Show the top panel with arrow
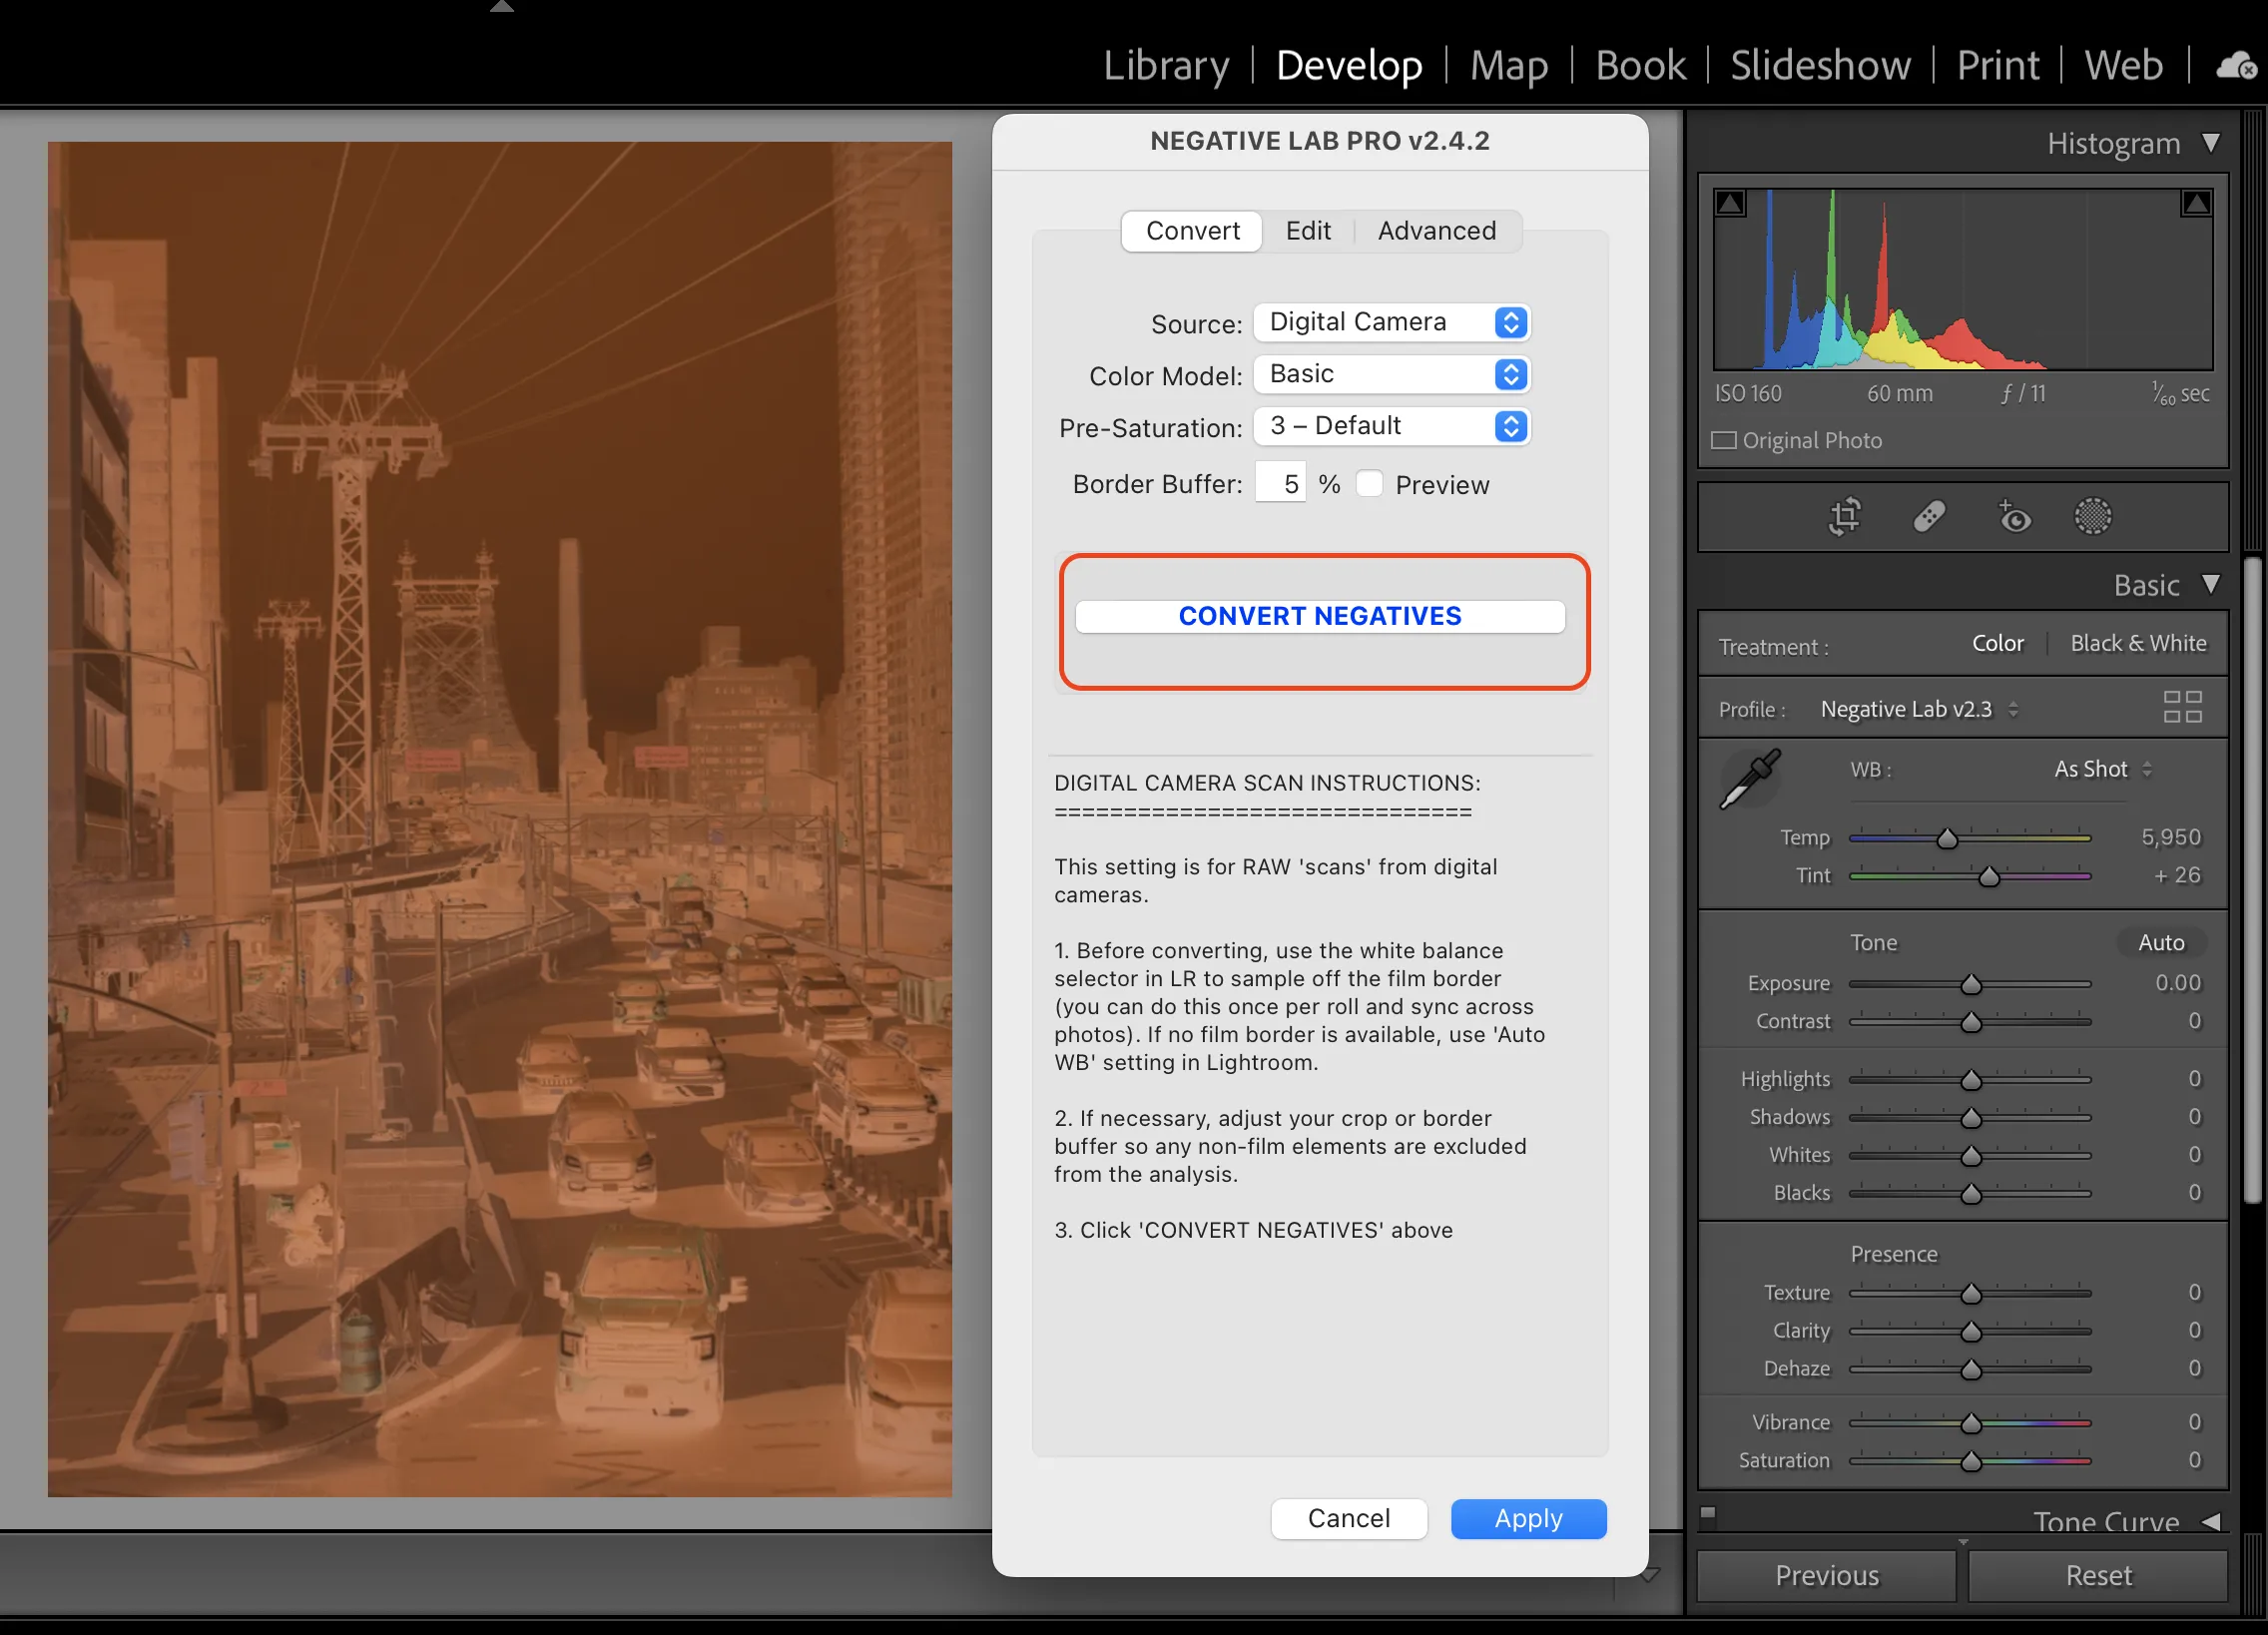The image size is (2268, 1635). coord(502,7)
